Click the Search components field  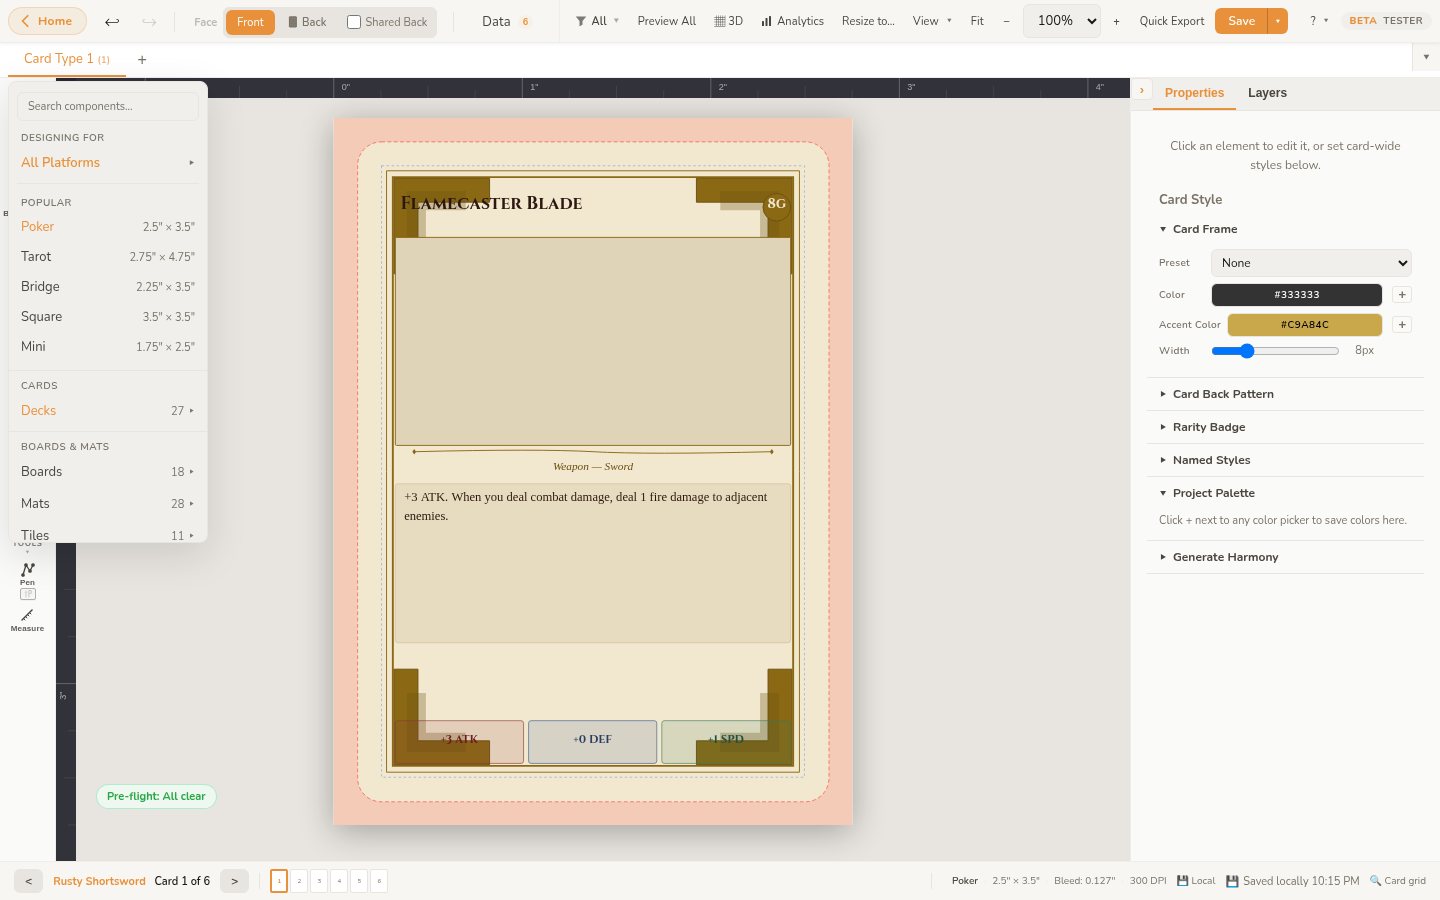click(x=108, y=106)
